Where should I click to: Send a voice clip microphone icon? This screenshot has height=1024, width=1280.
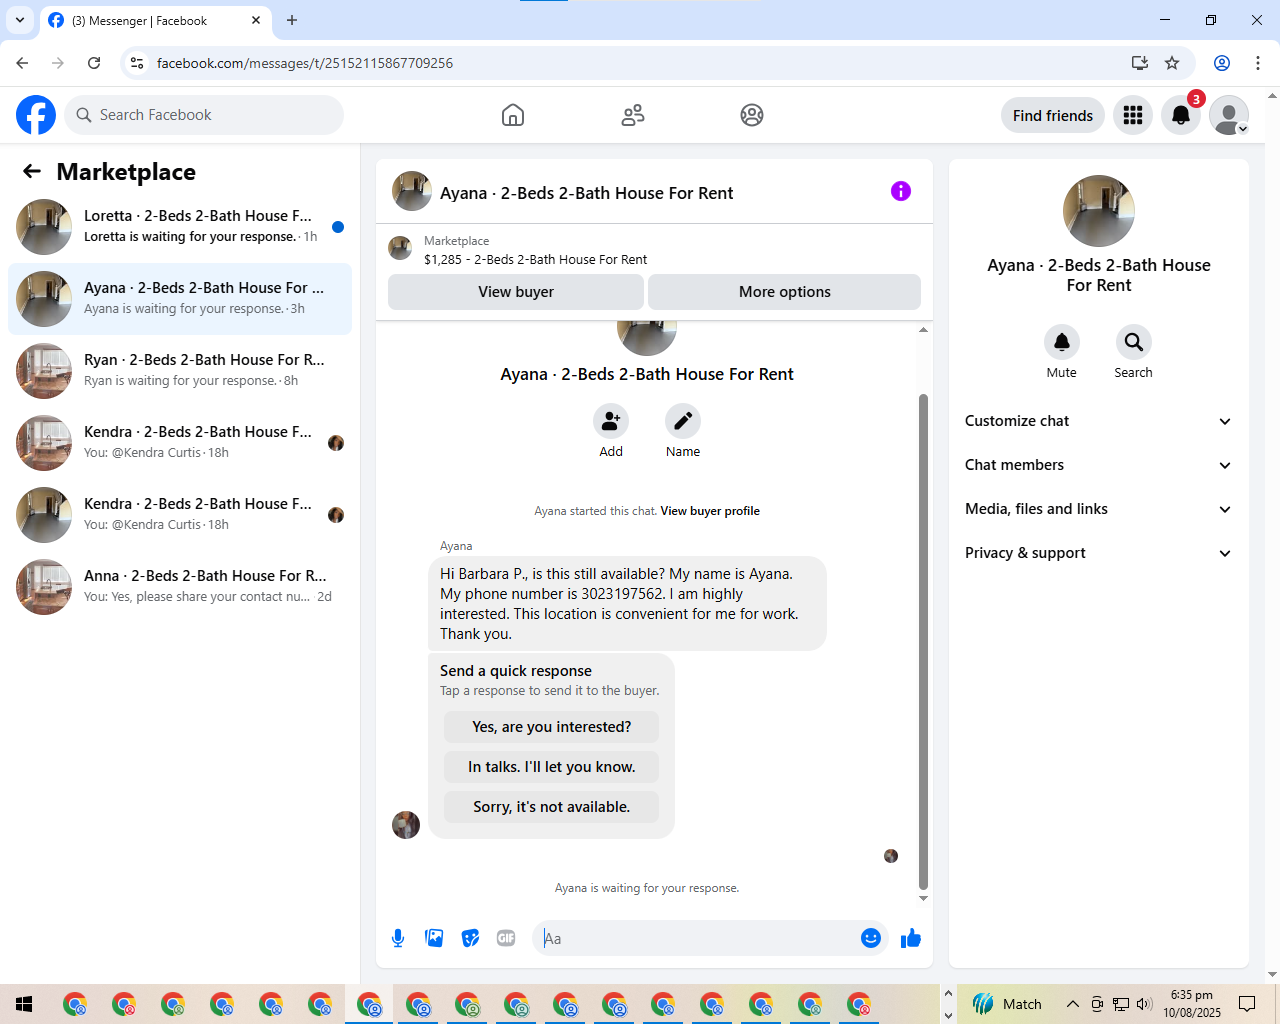(398, 938)
